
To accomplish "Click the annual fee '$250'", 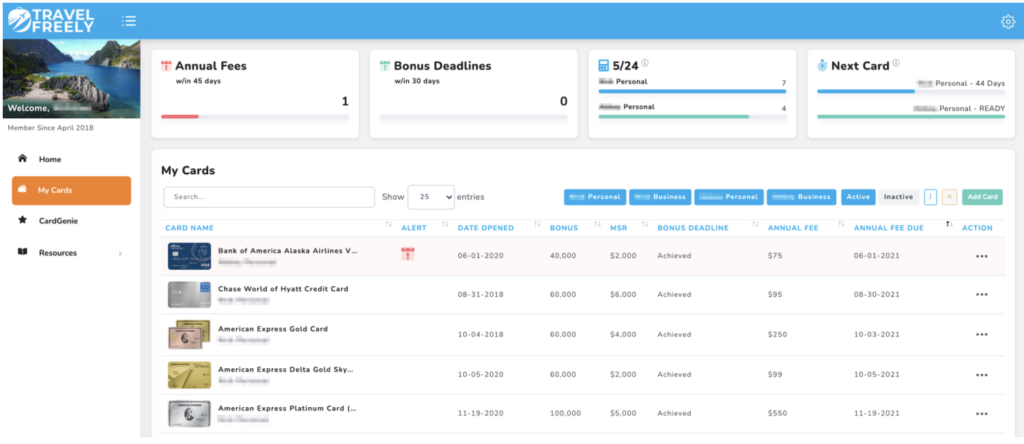I will 777,334.
